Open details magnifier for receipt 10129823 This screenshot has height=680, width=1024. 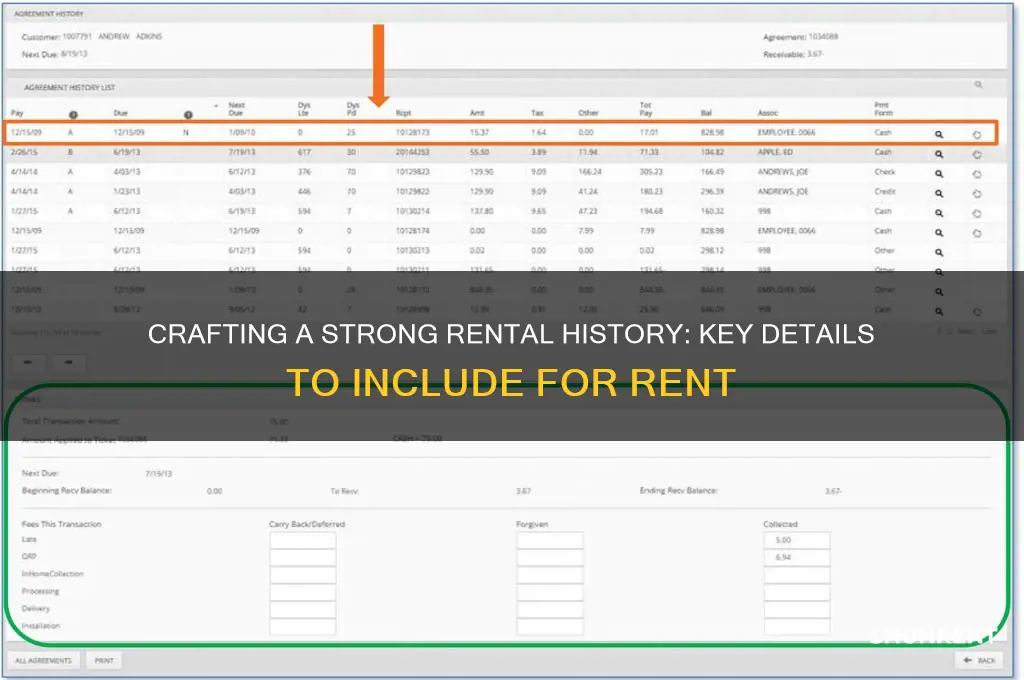(x=938, y=174)
